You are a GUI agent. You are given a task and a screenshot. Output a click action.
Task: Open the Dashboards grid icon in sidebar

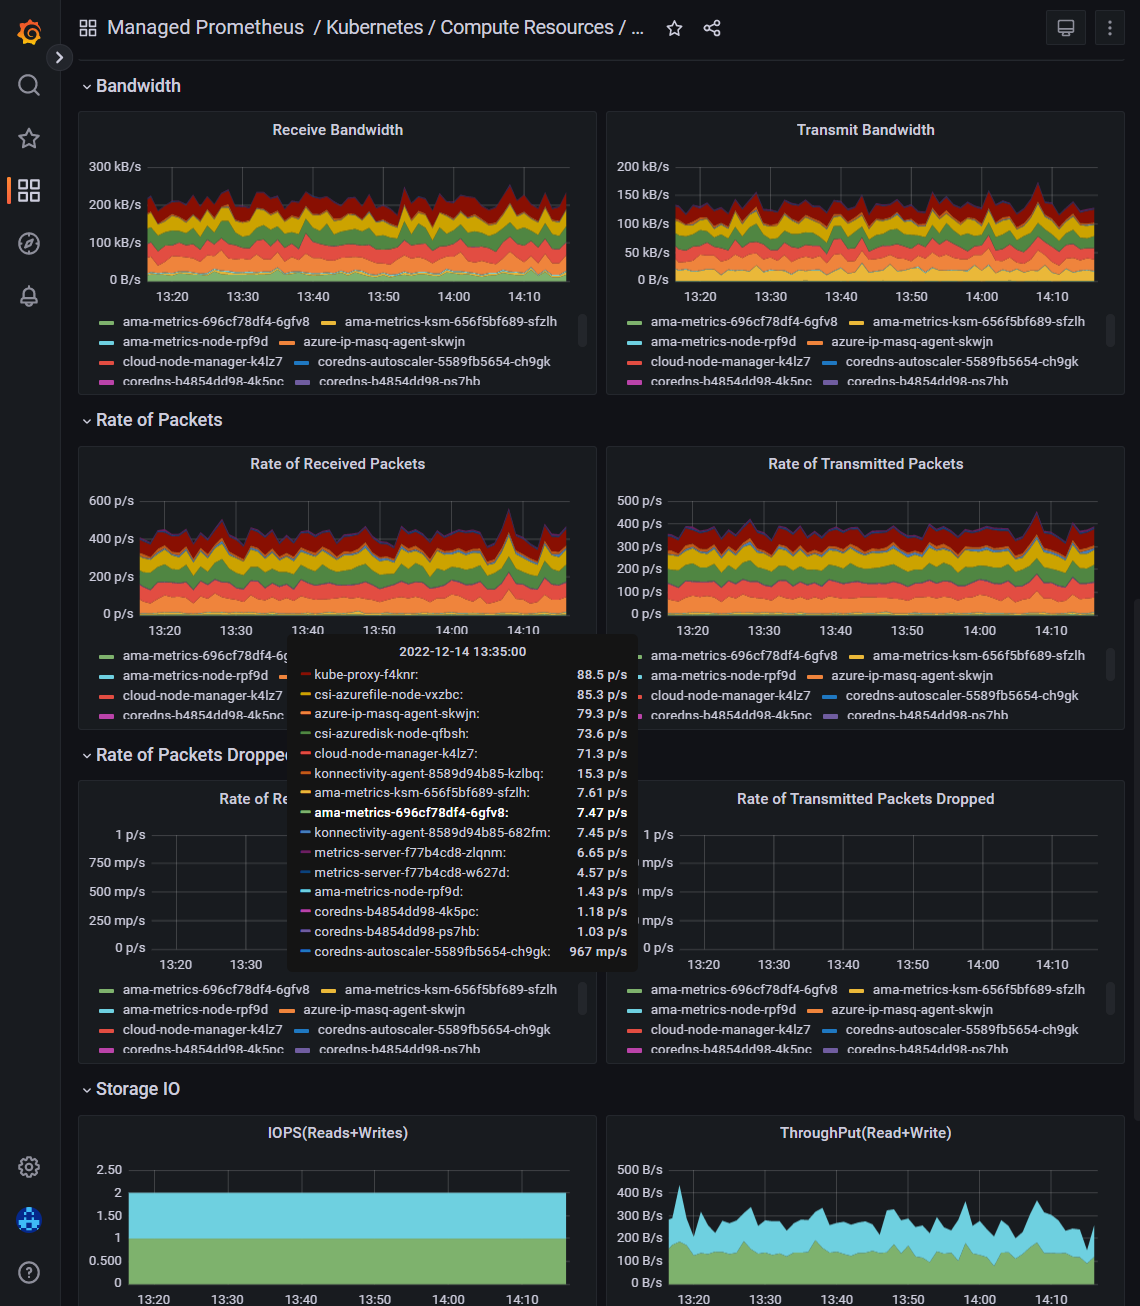[29, 190]
